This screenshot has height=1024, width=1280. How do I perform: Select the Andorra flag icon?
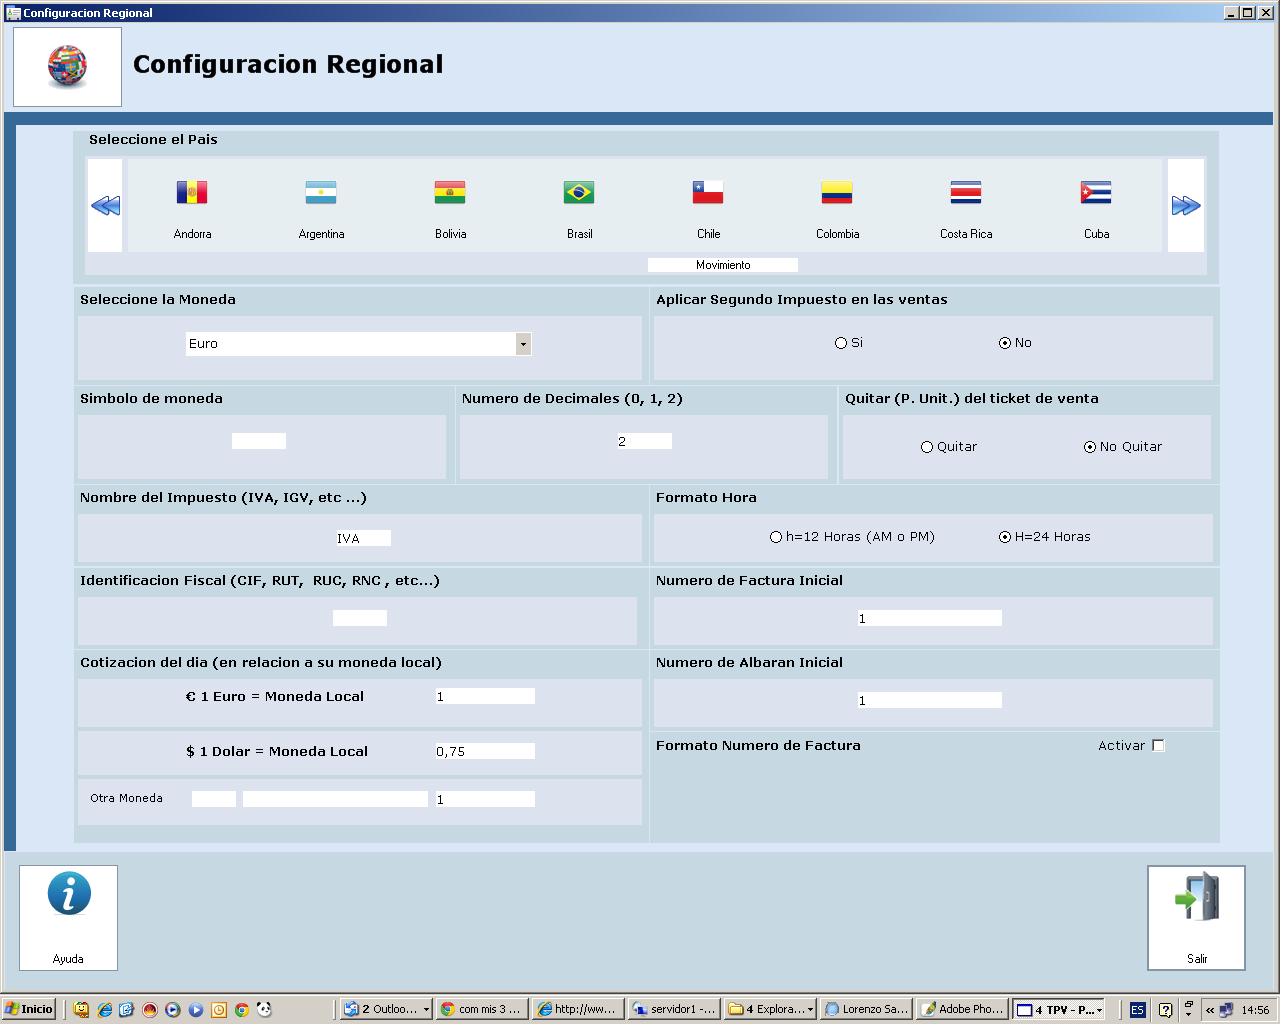point(192,192)
